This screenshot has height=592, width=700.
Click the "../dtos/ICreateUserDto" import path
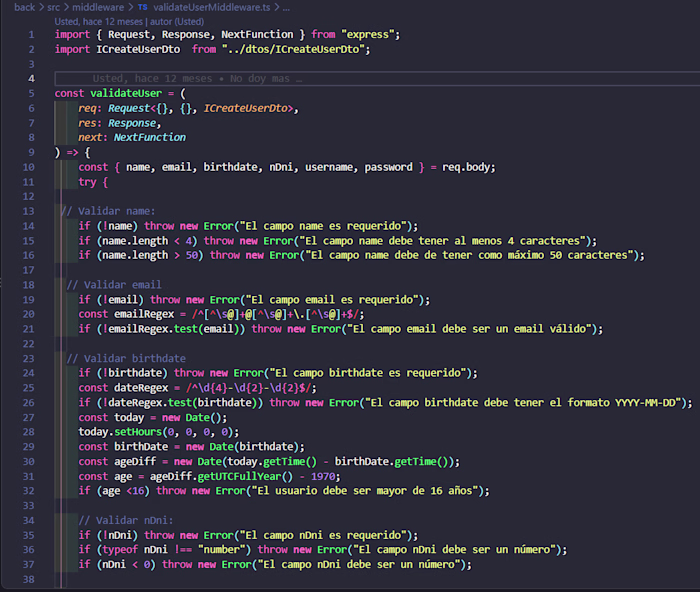[293, 49]
